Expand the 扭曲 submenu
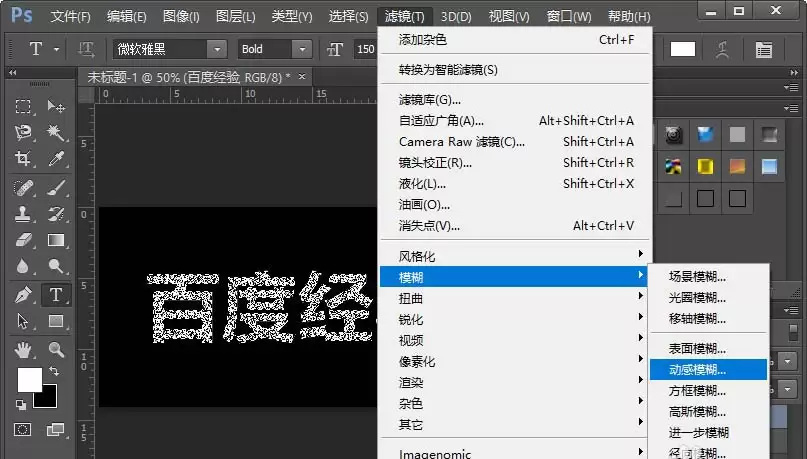The height and width of the screenshot is (459, 807). coord(515,298)
